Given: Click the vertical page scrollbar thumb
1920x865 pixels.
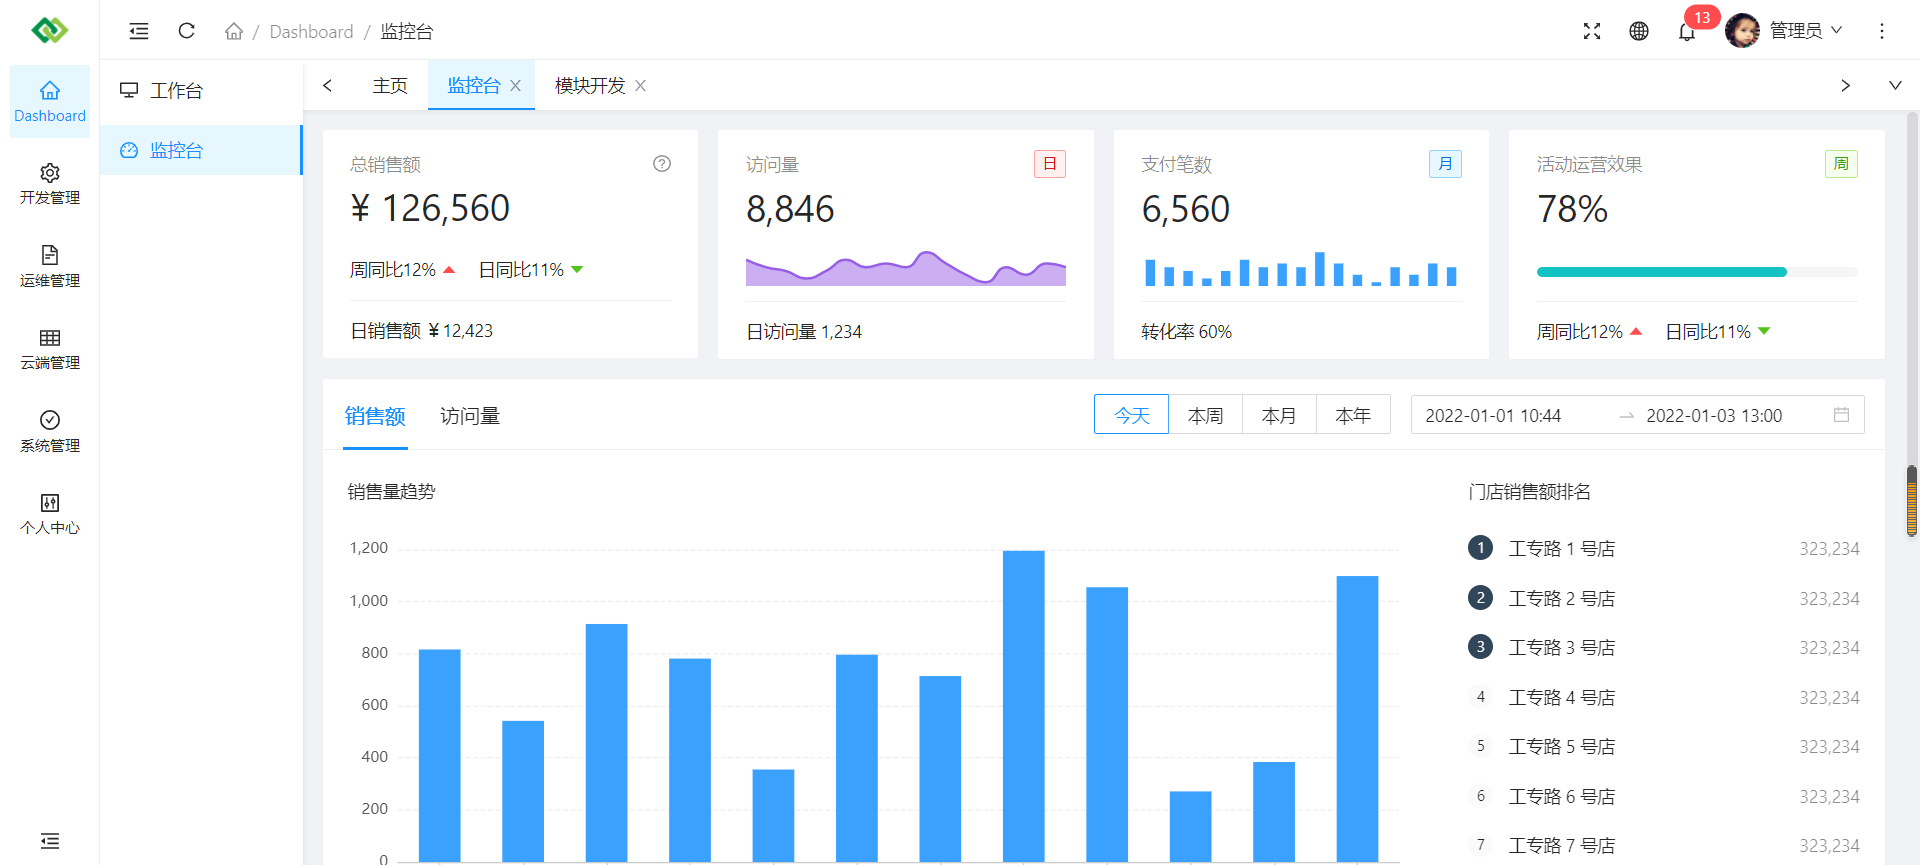Looking at the screenshot, I should coord(1911,501).
